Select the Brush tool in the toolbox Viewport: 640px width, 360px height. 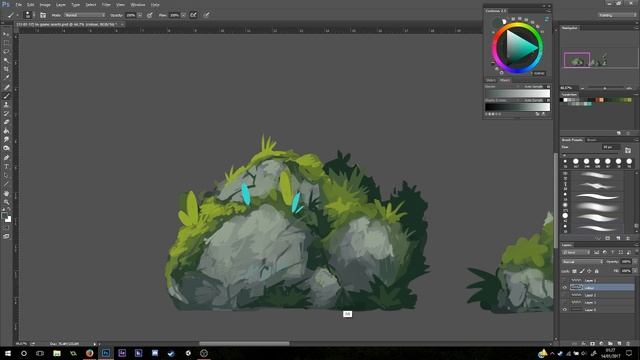pos(6,96)
